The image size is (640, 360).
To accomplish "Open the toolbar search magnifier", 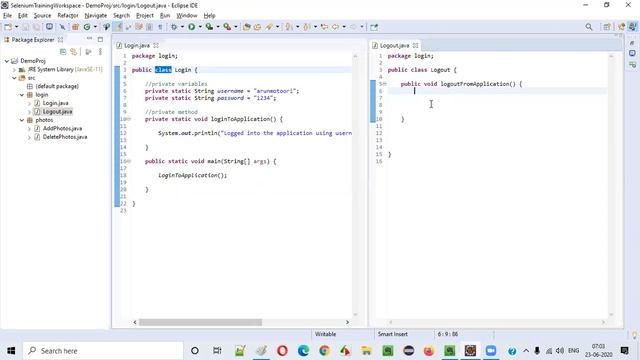I will (589, 27).
